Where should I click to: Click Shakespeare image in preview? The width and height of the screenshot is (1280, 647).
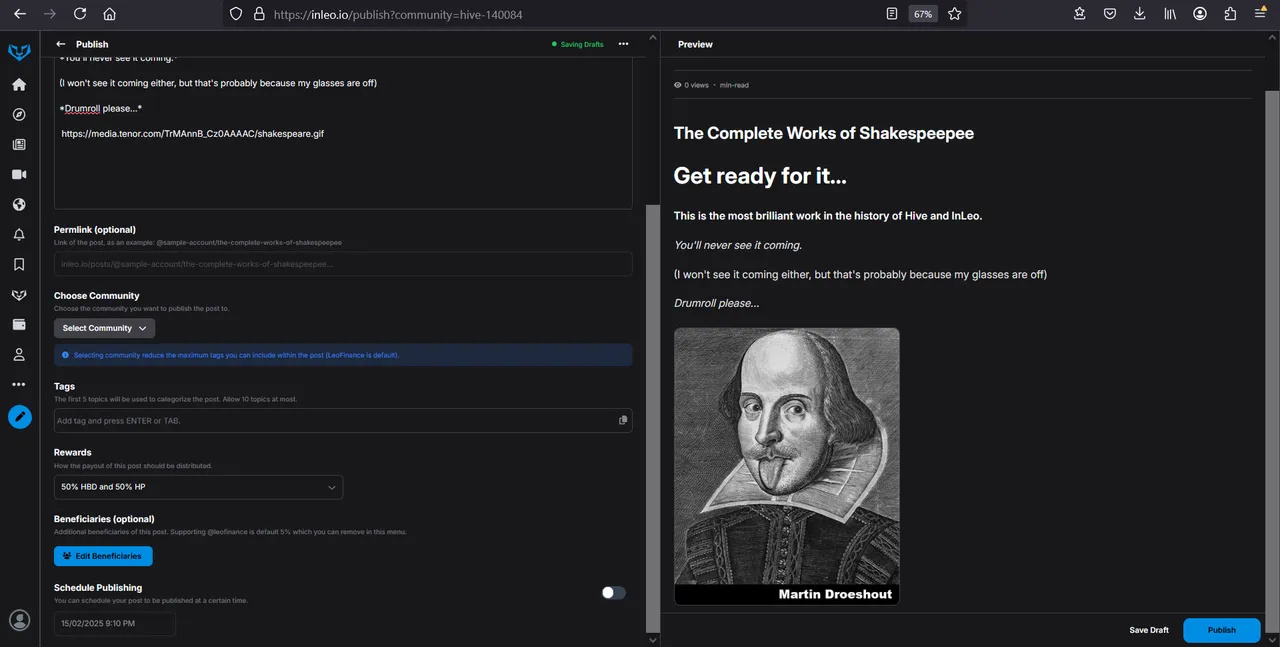coord(787,466)
